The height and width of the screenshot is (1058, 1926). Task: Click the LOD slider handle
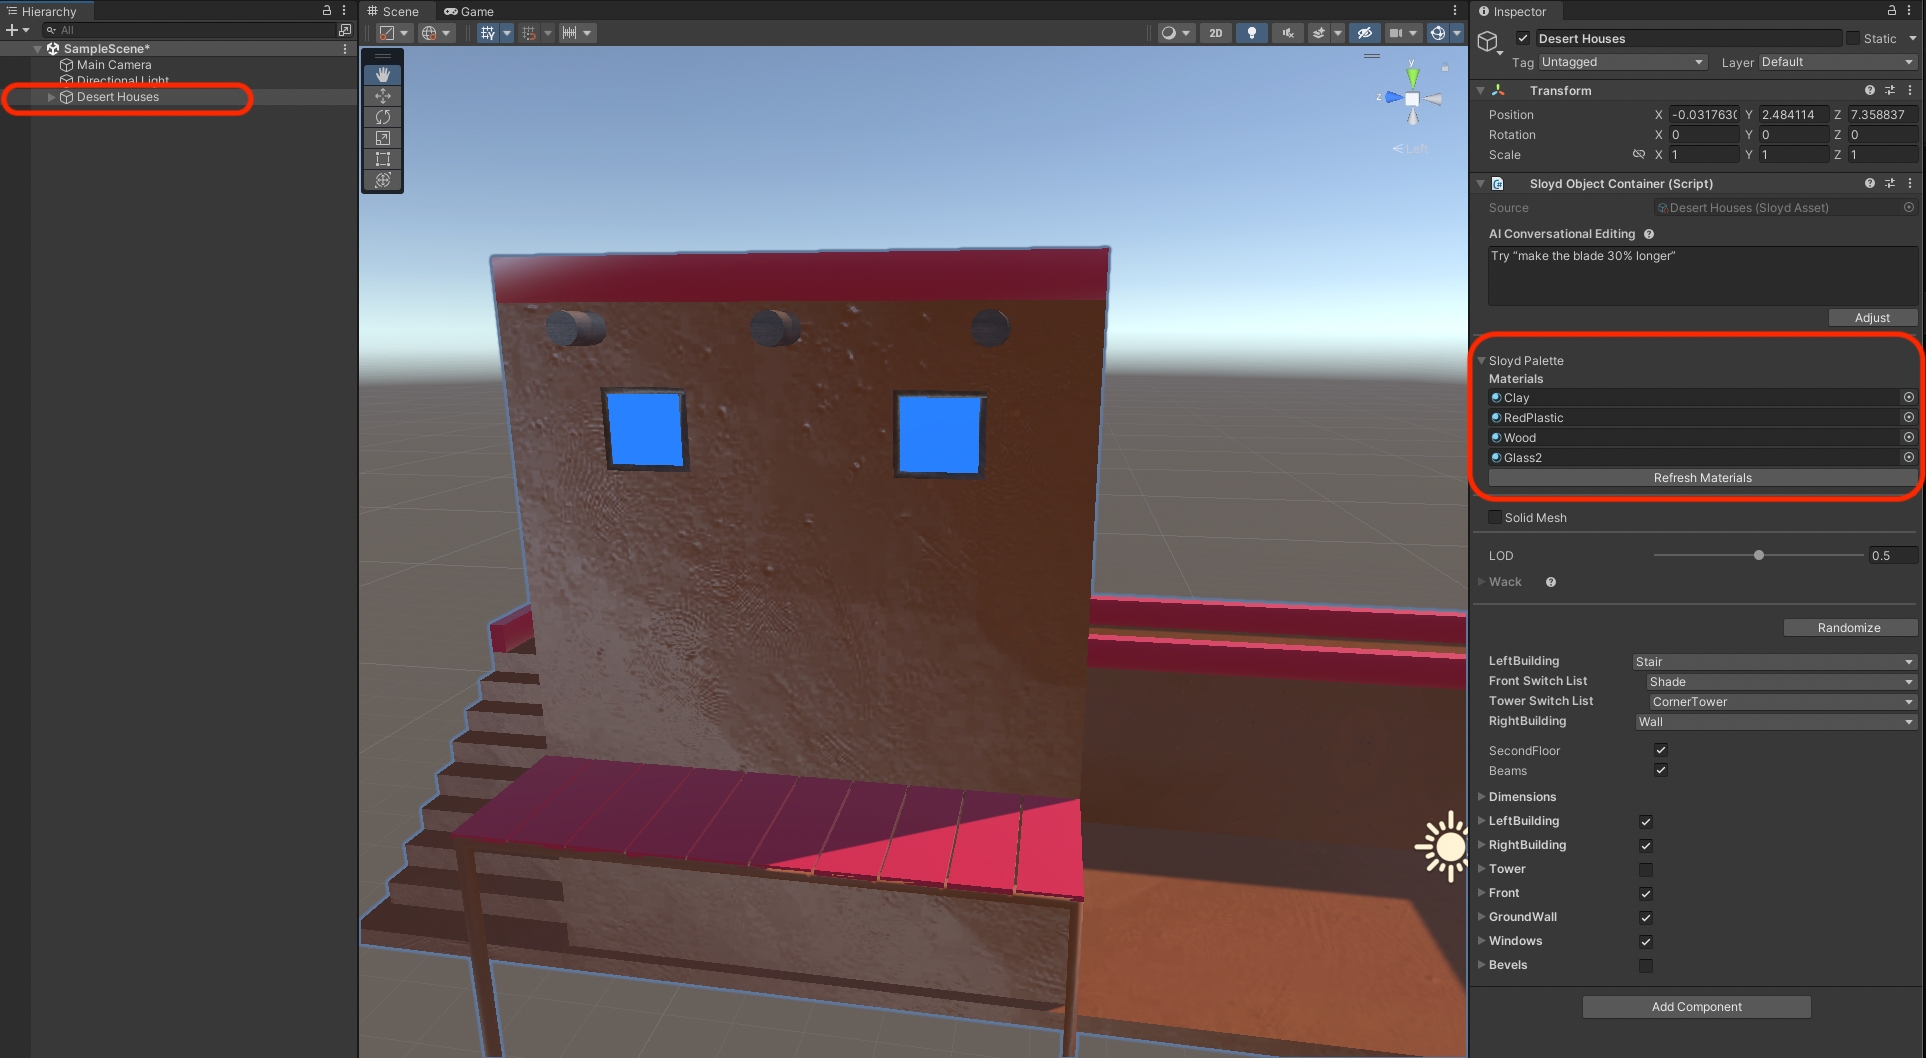point(1759,555)
